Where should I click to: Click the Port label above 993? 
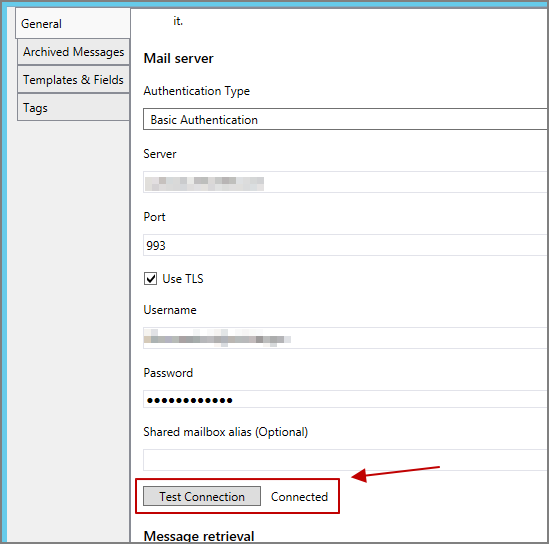[154, 217]
